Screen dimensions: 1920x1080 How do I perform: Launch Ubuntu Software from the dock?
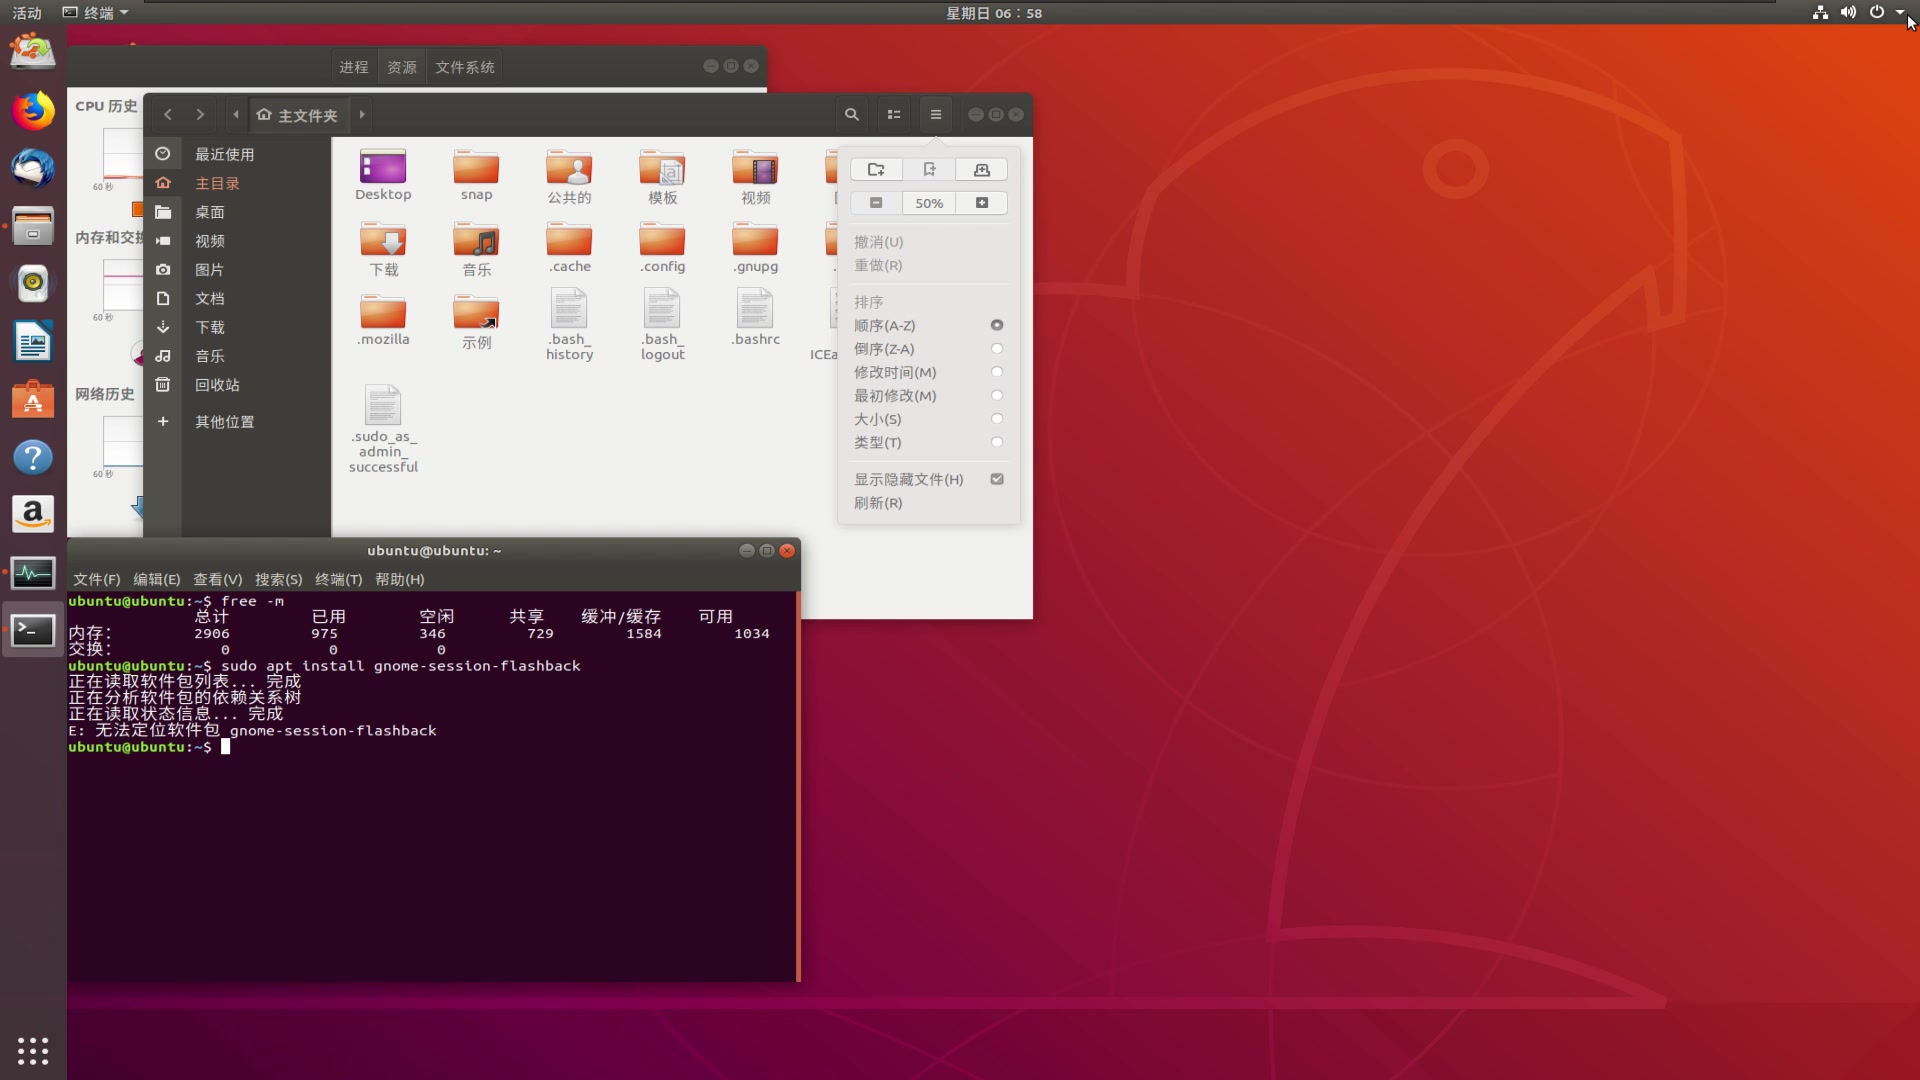click(33, 399)
